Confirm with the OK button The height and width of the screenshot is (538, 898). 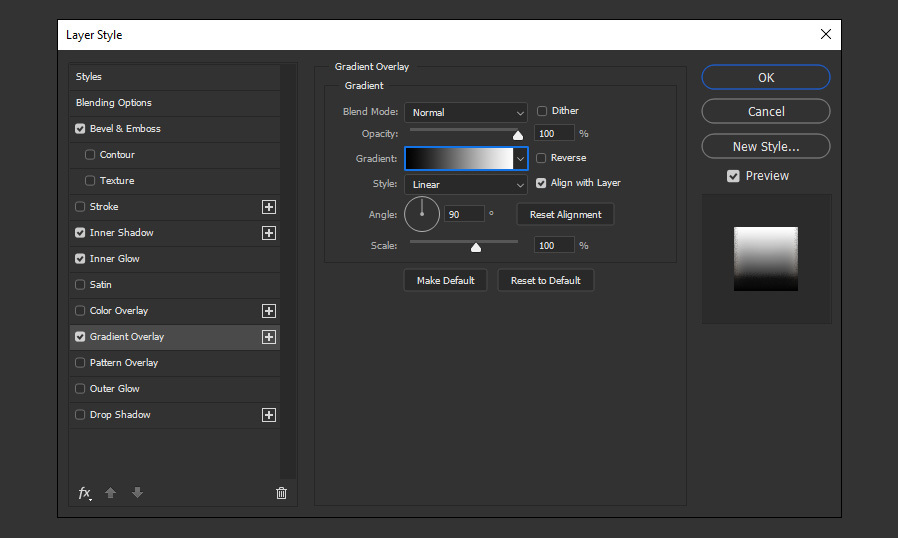click(x=766, y=77)
